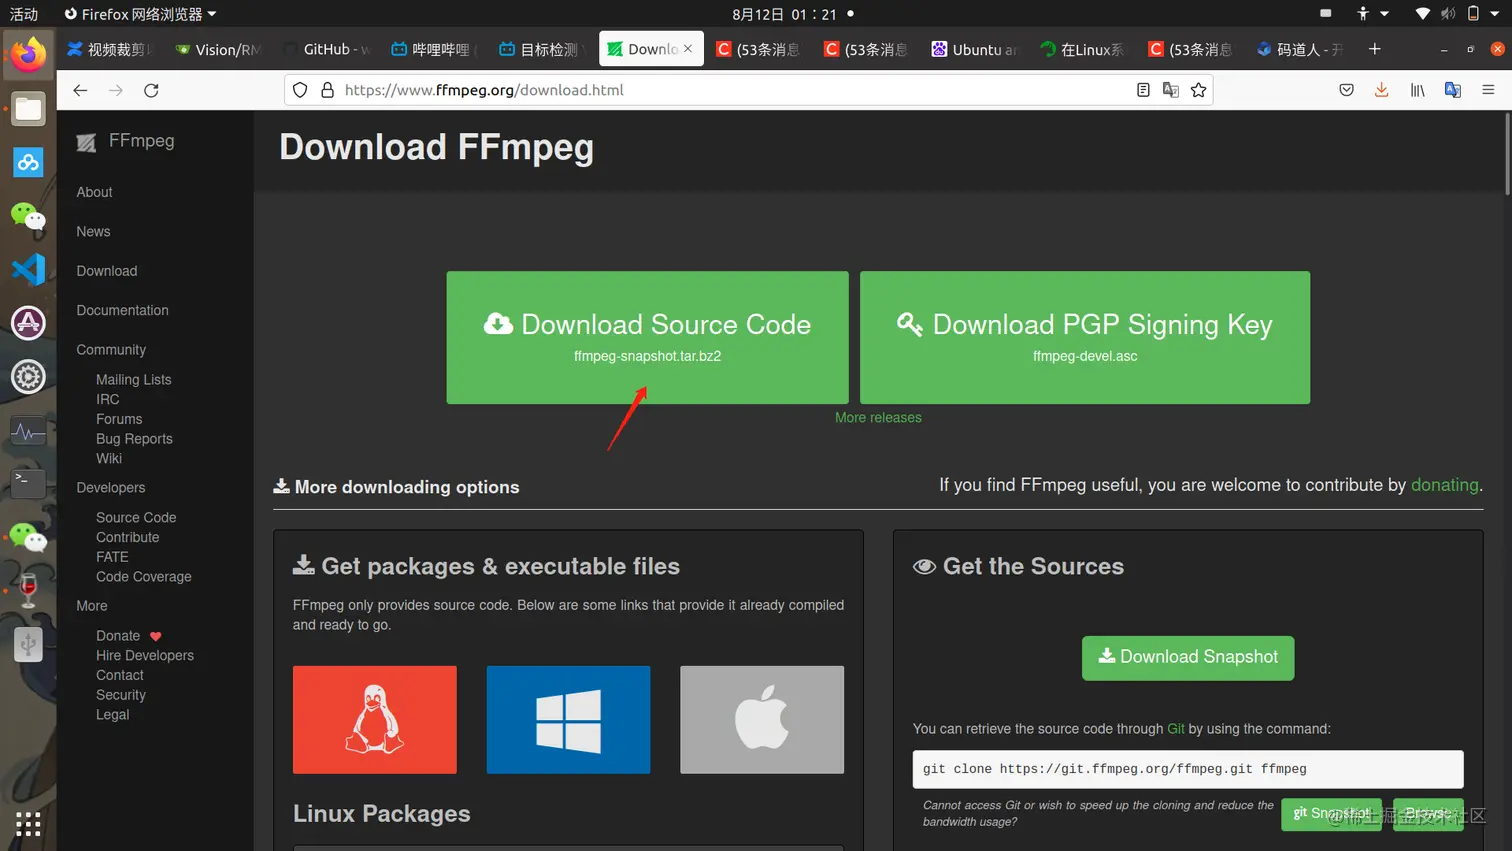Open the Terminal from the dock

coord(28,483)
